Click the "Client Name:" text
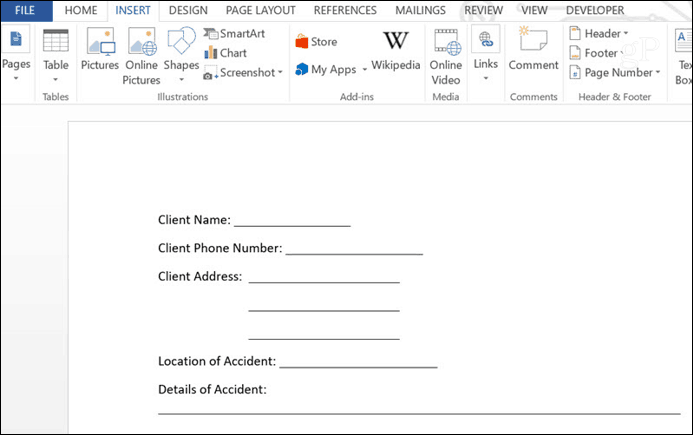Viewport: 693px width, 435px height. [x=194, y=220]
